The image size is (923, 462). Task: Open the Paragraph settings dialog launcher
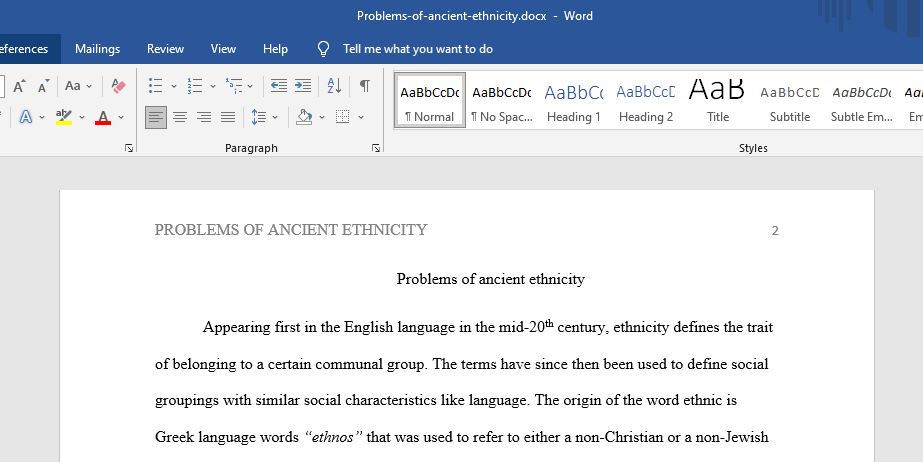point(376,148)
